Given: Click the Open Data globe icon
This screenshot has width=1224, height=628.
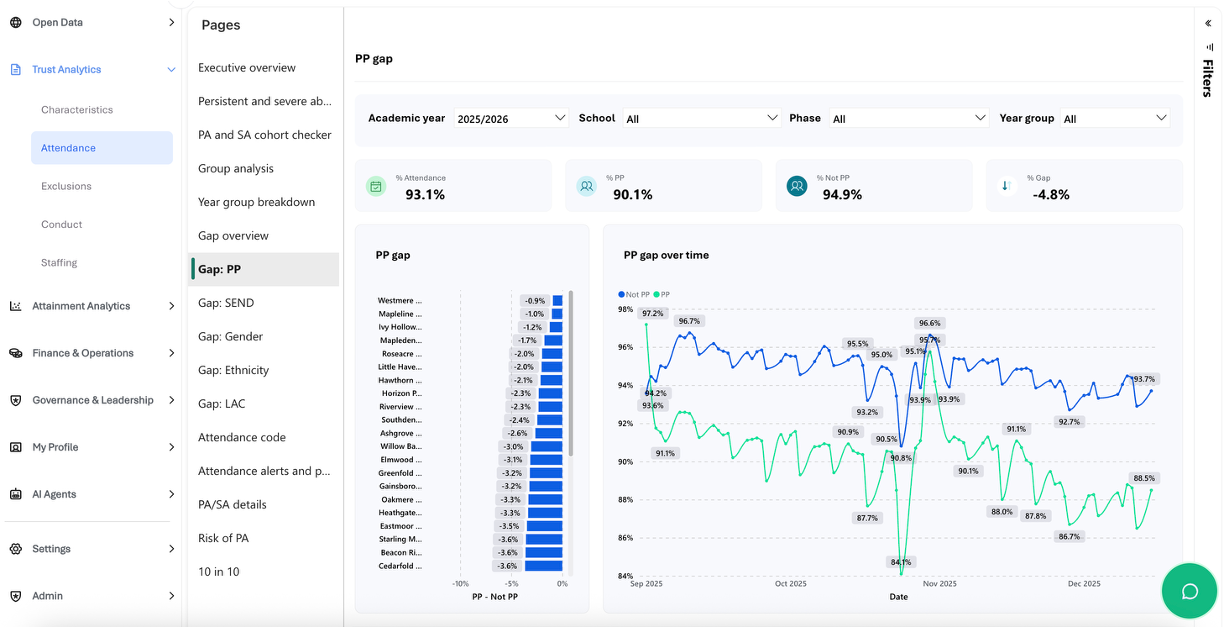Looking at the screenshot, I should pyautogui.click(x=15, y=22).
